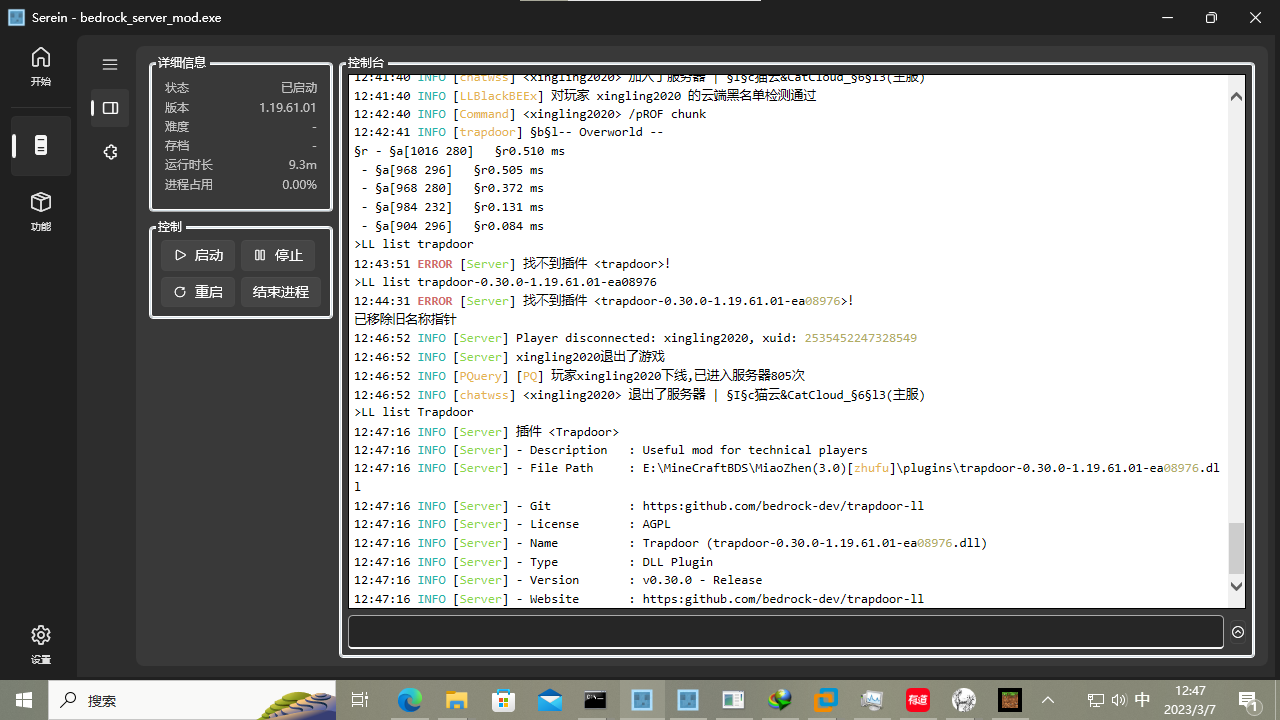This screenshot has height=720, width=1280.
Task: Expand hidden system tray icons
Action: pos(1048,700)
